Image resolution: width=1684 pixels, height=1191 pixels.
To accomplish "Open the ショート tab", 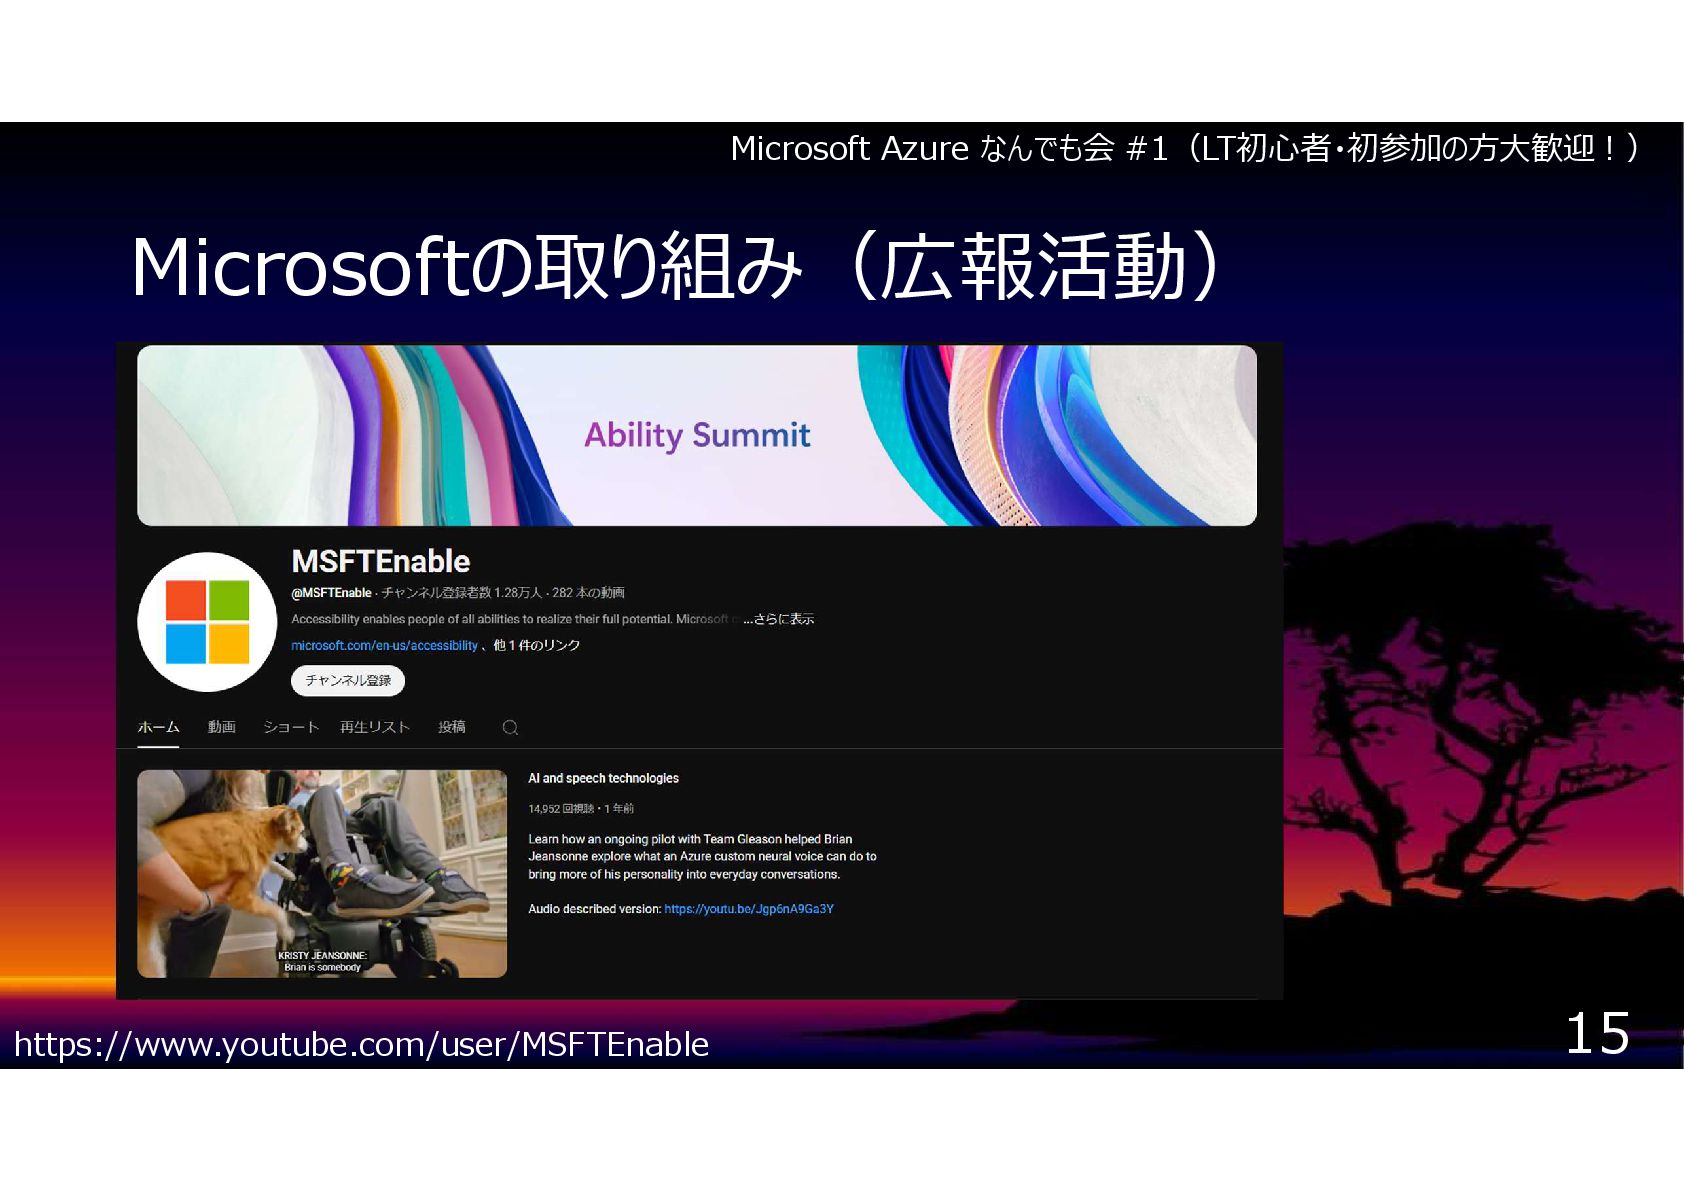I will pyautogui.click(x=291, y=727).
